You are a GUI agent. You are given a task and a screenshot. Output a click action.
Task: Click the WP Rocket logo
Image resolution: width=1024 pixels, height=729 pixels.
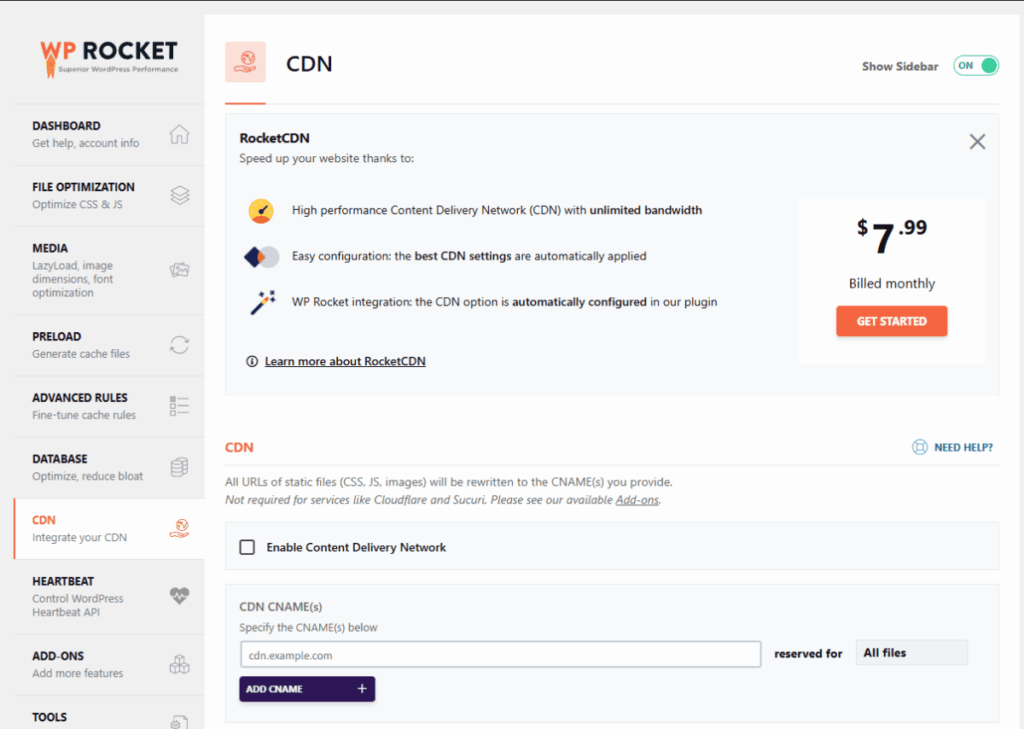coord(107,57)
